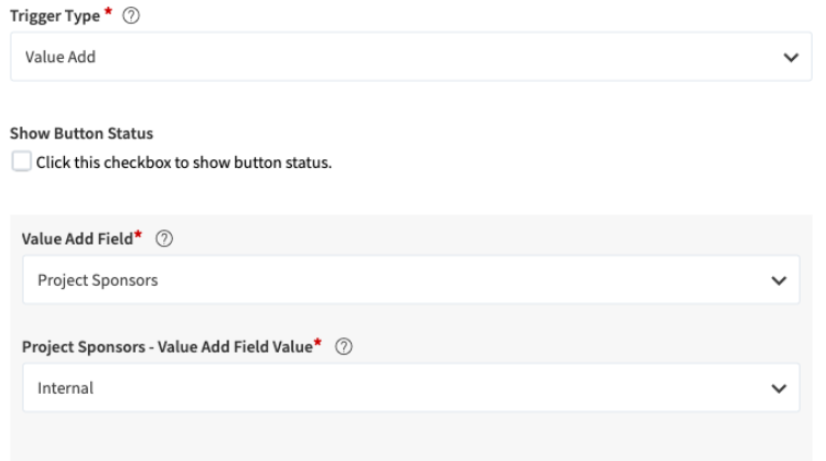The height and width of the screenshot is (461, 826).
Task: Expand the Project Sponsors value dropdown set to Internal
Action: [410, 389]
